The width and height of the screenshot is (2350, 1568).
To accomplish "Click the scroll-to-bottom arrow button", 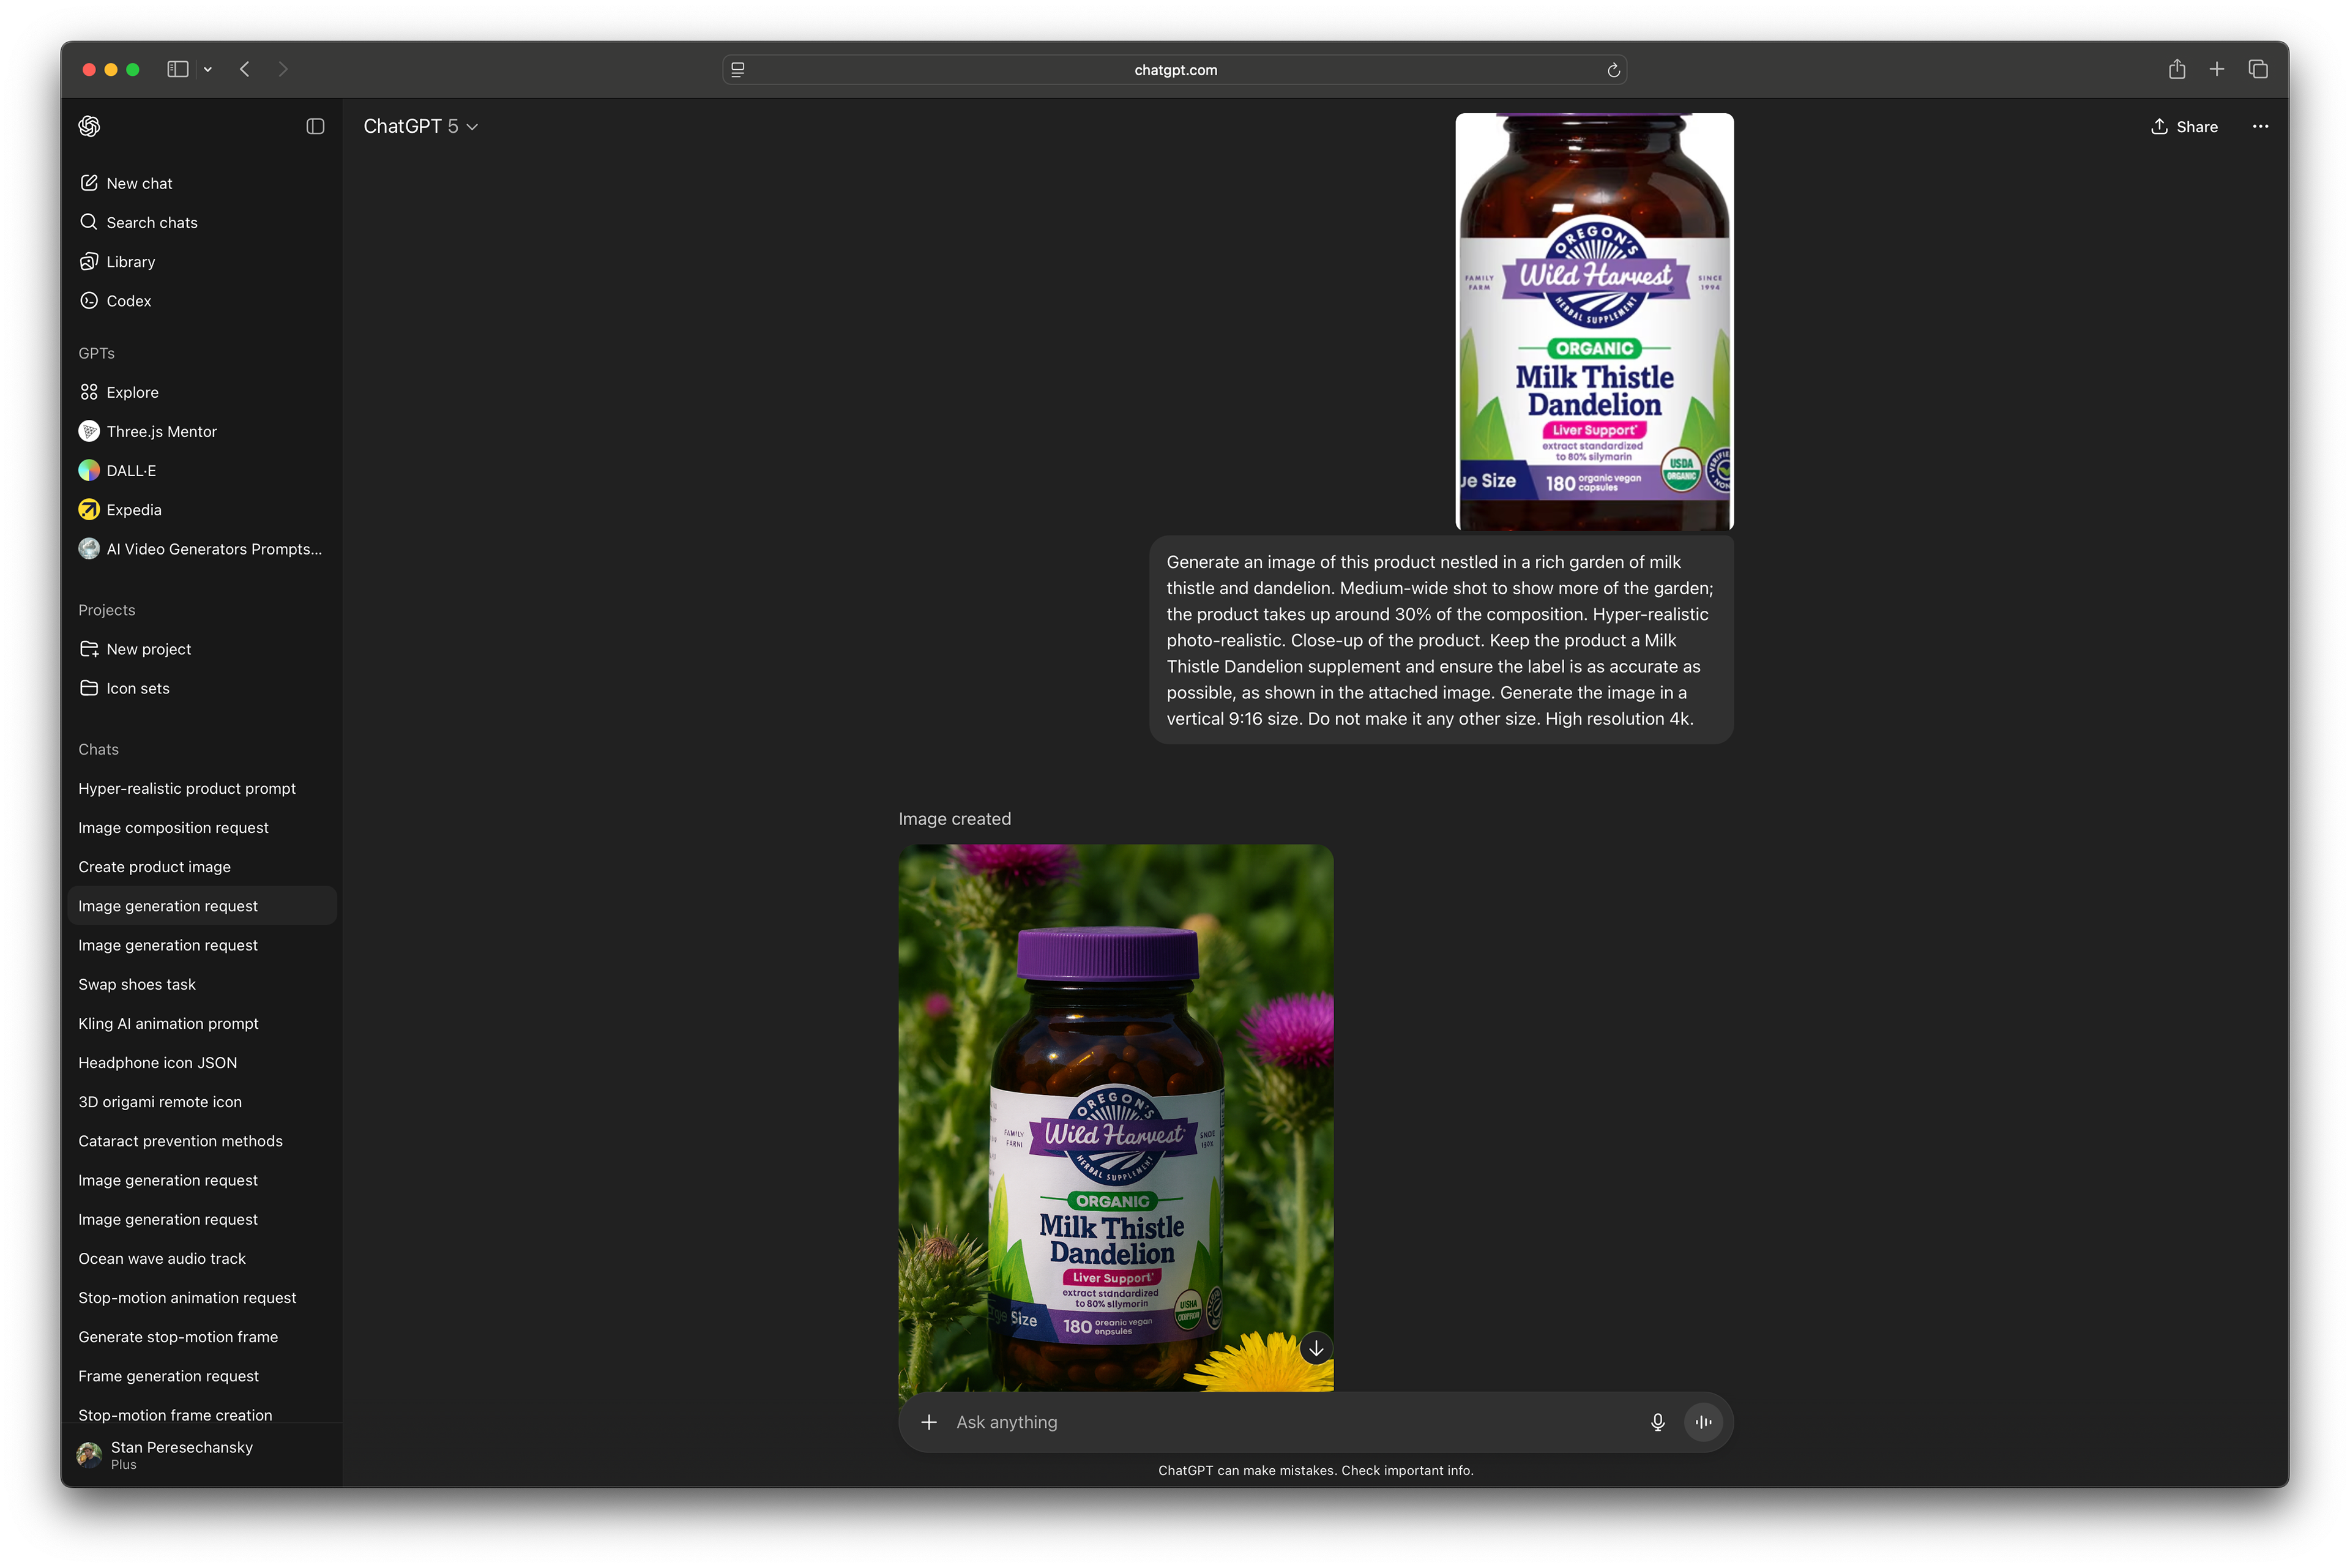I will point(1316,1348).
